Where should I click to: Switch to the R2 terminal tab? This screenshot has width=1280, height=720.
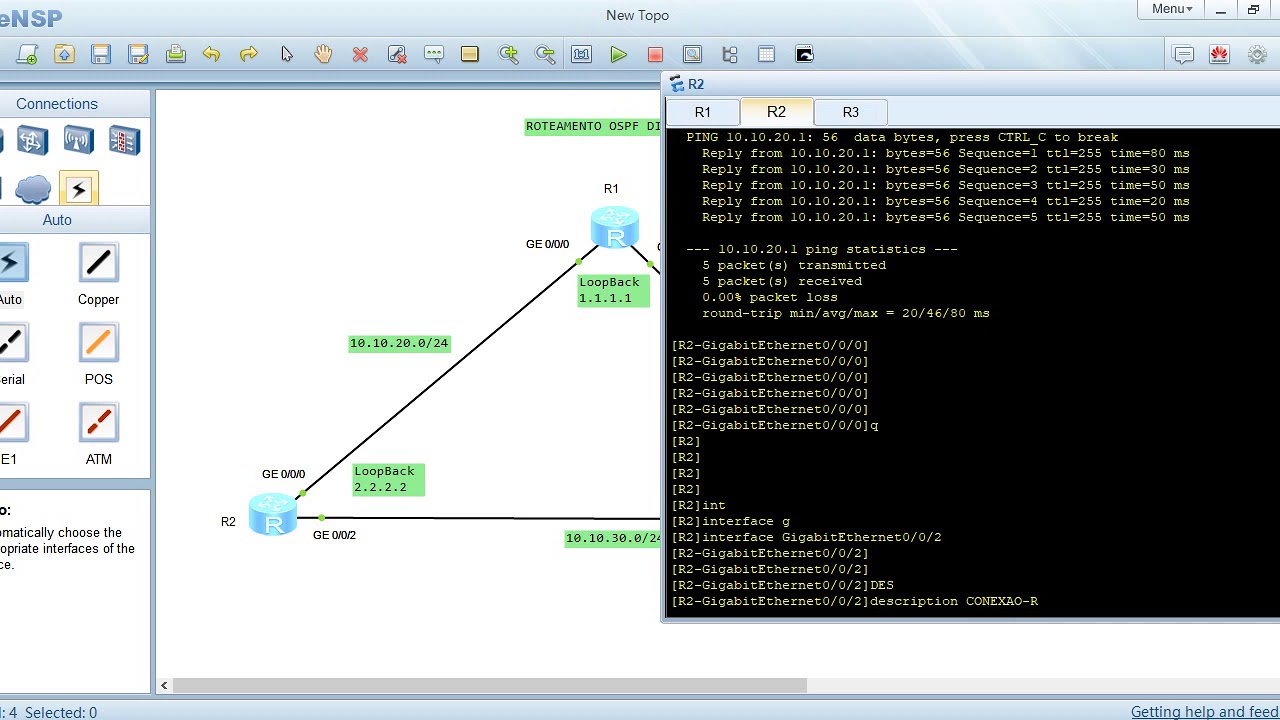point(777,112)
